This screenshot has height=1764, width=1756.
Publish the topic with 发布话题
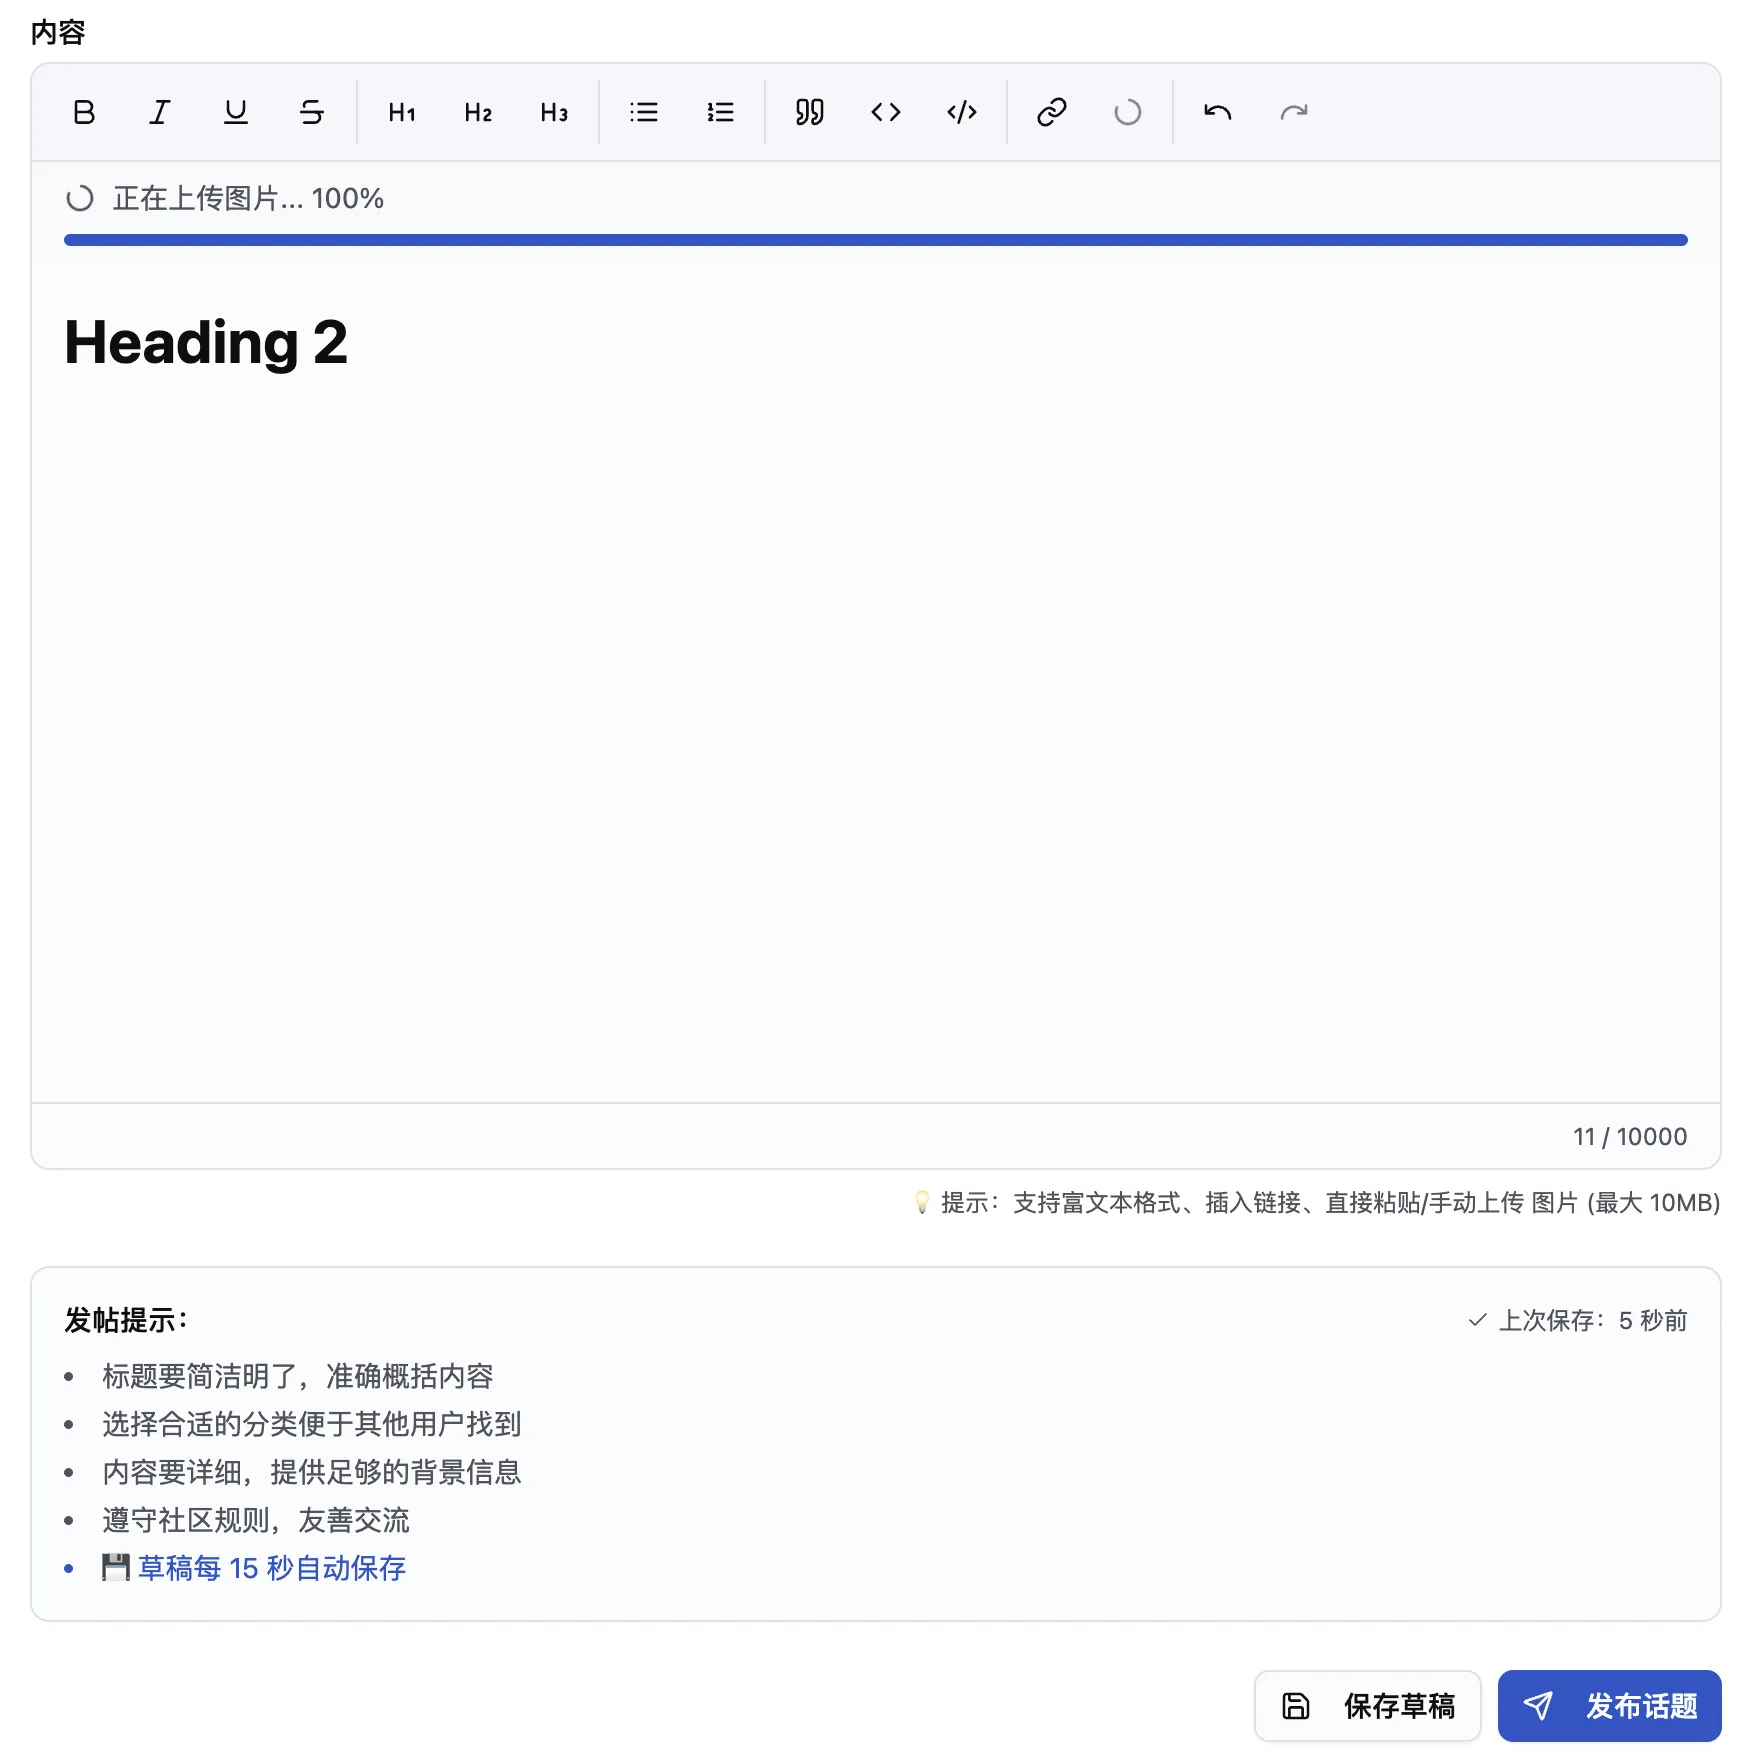[1610, 1706]
